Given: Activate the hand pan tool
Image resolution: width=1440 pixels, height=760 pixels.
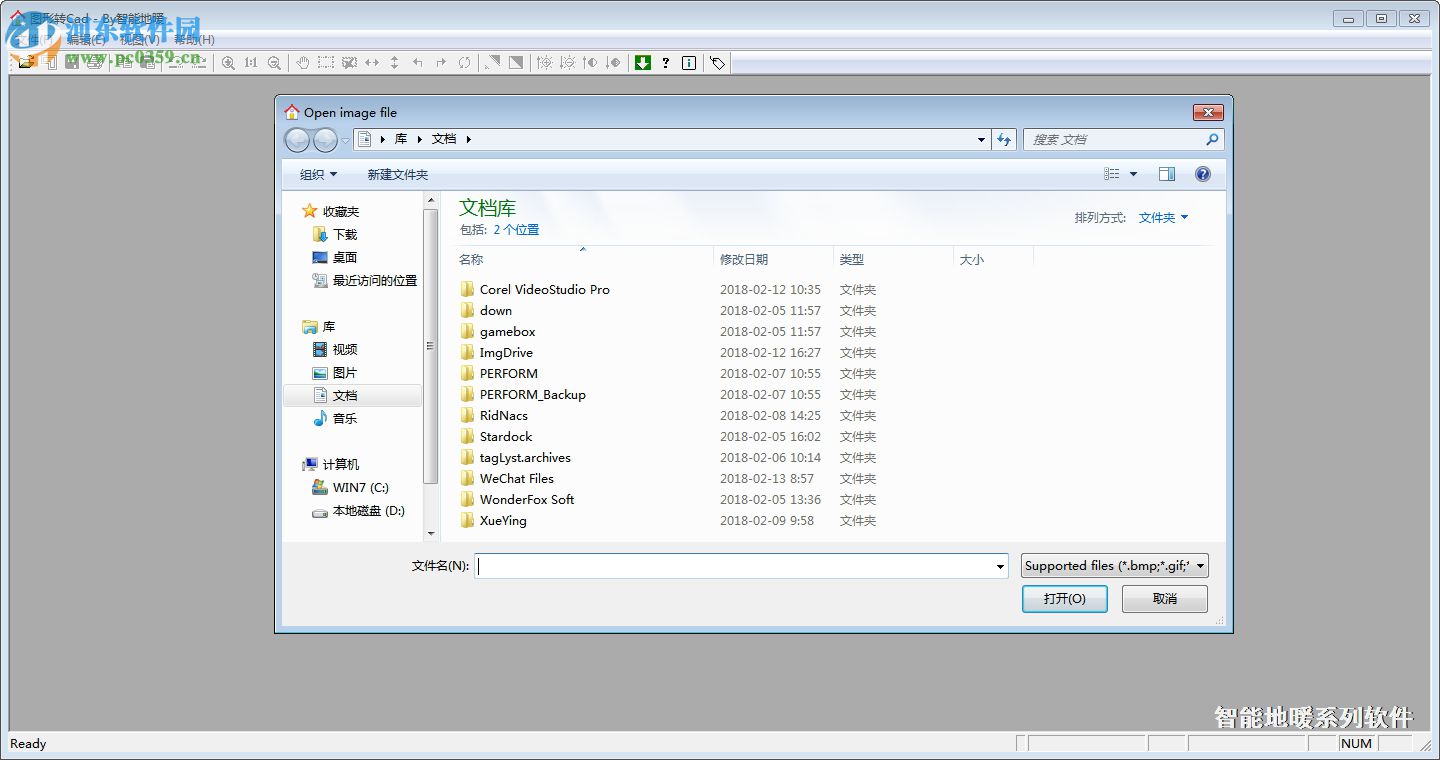Looking at the screenshot, I should click(302, 62).
